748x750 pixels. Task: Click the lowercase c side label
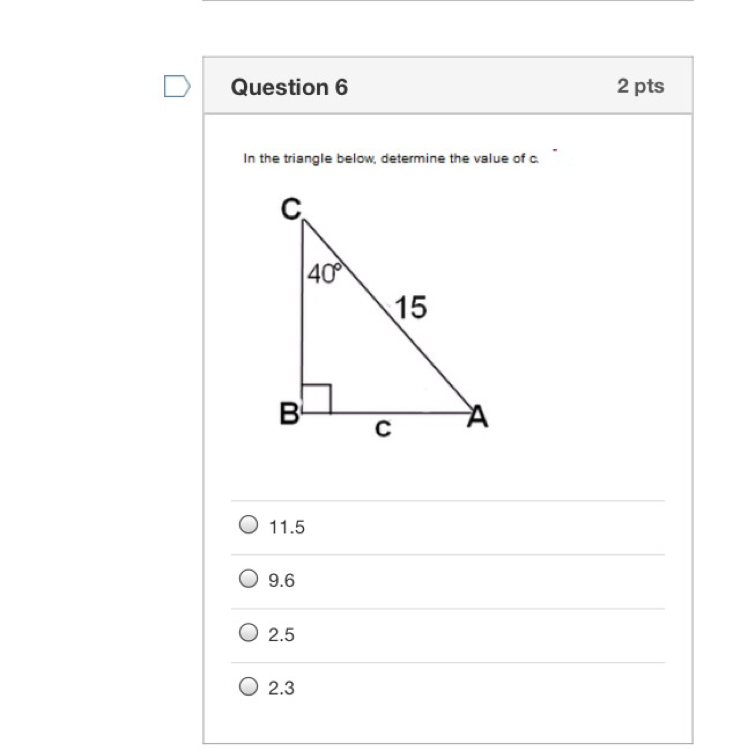coord(382,431)
